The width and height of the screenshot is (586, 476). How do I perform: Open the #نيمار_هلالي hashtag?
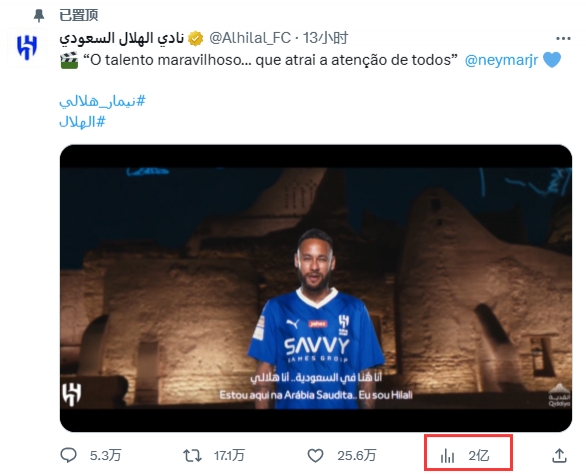(102, 101)
